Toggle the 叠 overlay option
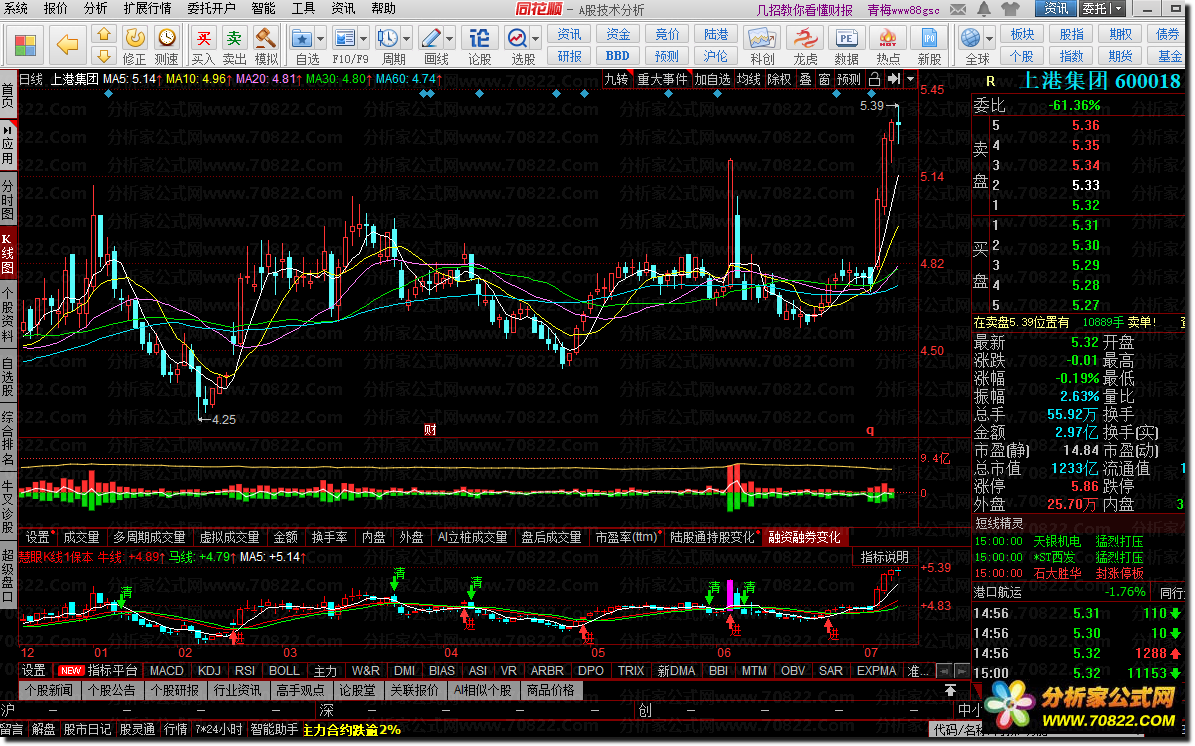This screenshot has width=1195, height=746. (805, 79)
